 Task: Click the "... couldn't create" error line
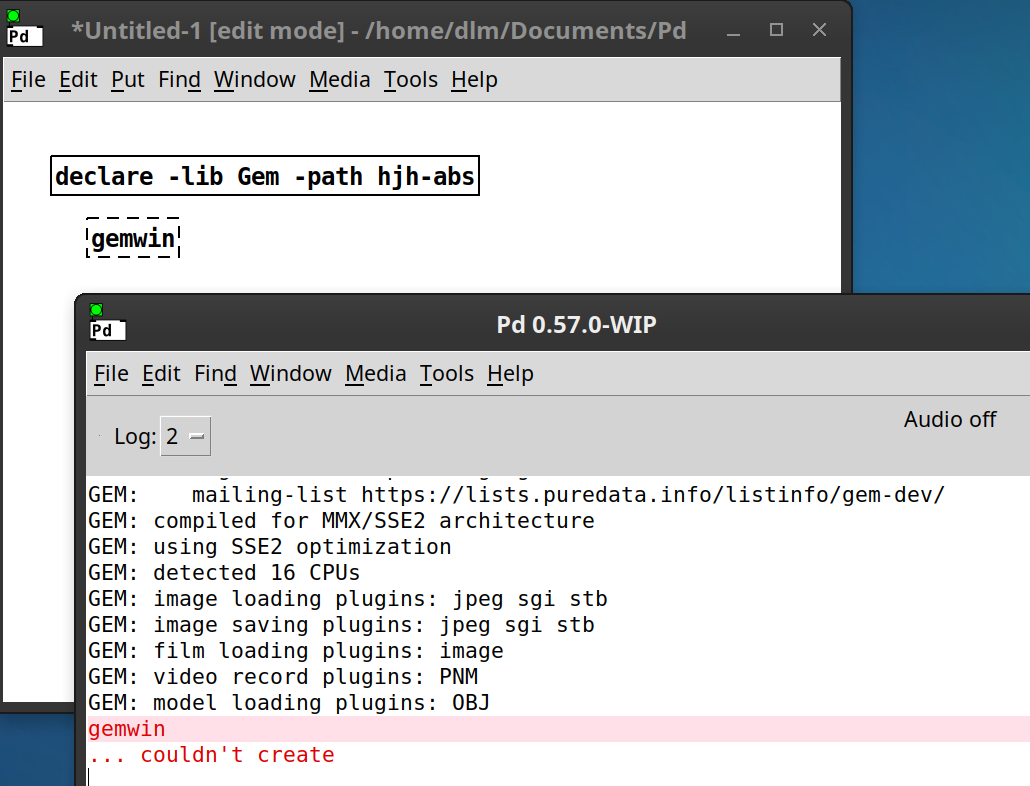(x=212, y=754)
